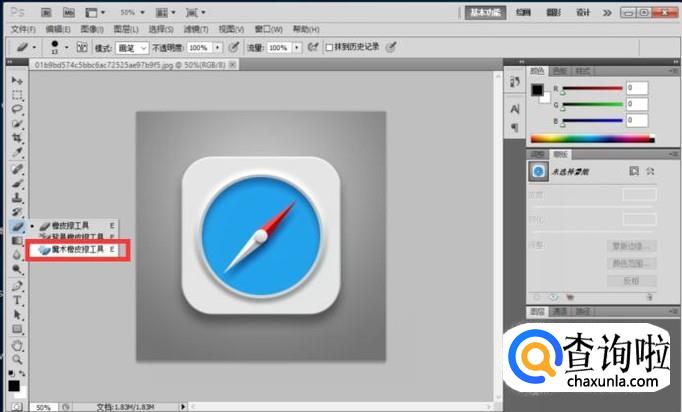682x412 pixels.
Task: Open the History panel icon in dock
Action: pyautogui.click(x=515, y=82)
